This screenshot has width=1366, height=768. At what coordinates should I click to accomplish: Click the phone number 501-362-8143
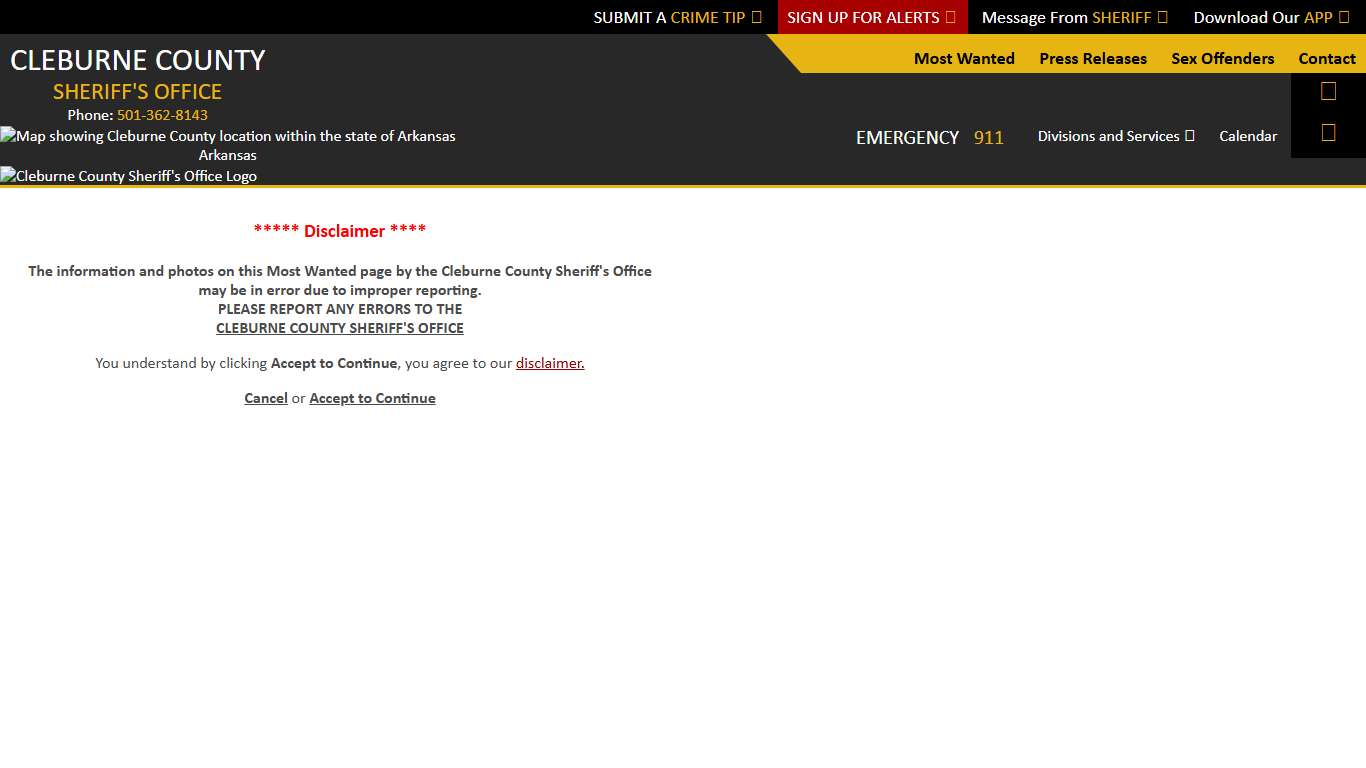coord(162,115)
